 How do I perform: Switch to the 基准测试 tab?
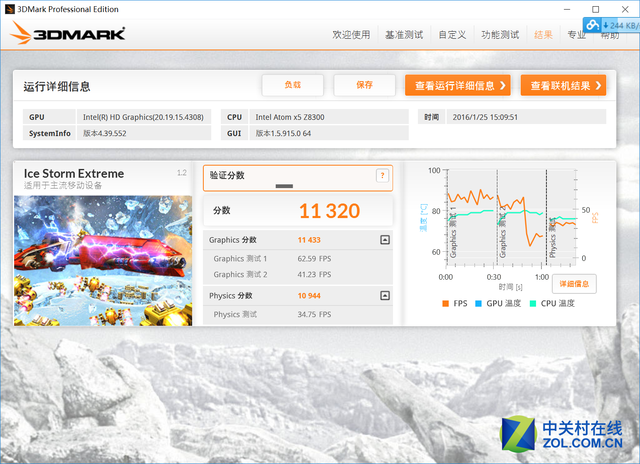[405, 35]
